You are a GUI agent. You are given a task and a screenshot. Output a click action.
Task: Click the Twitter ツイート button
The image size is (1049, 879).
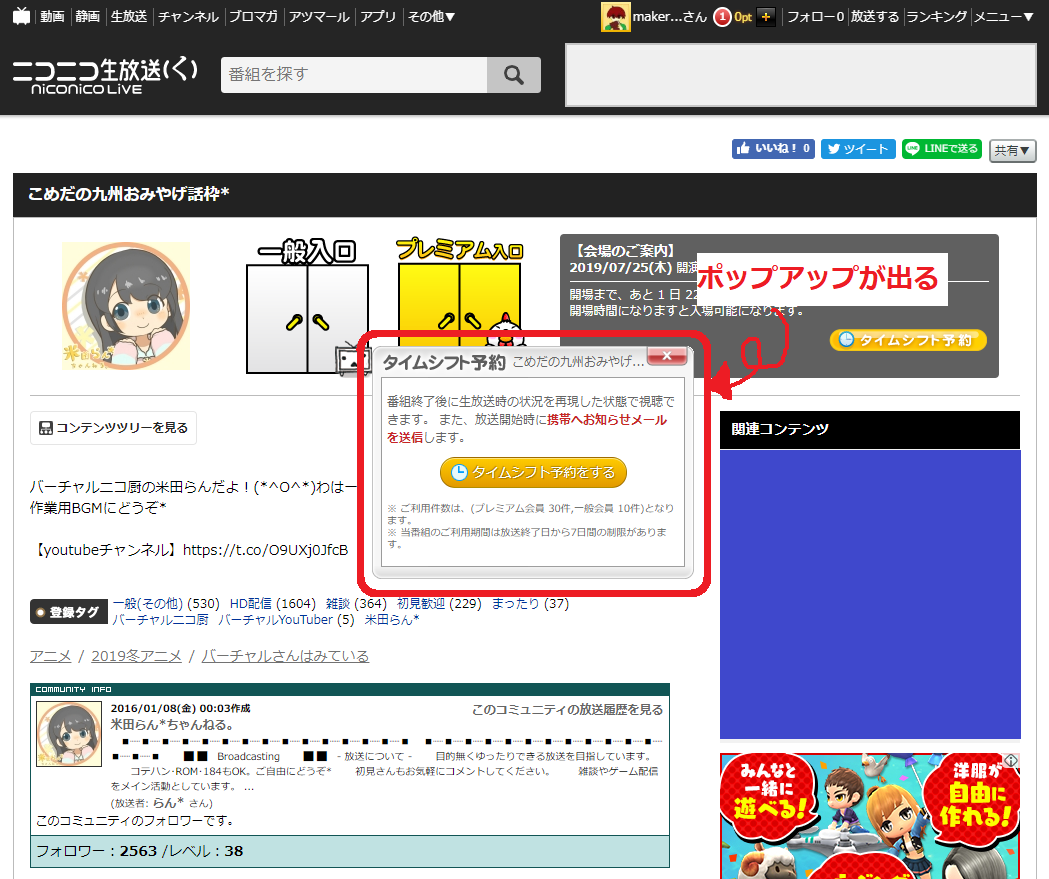858,149
